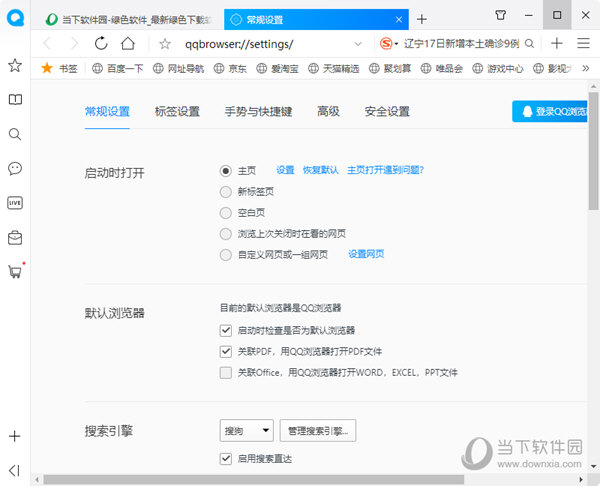This screenshot has width=600, height=486.
Task: Reload the page with refresh icon
Action: pyautogui.click(x=101, y=44)
